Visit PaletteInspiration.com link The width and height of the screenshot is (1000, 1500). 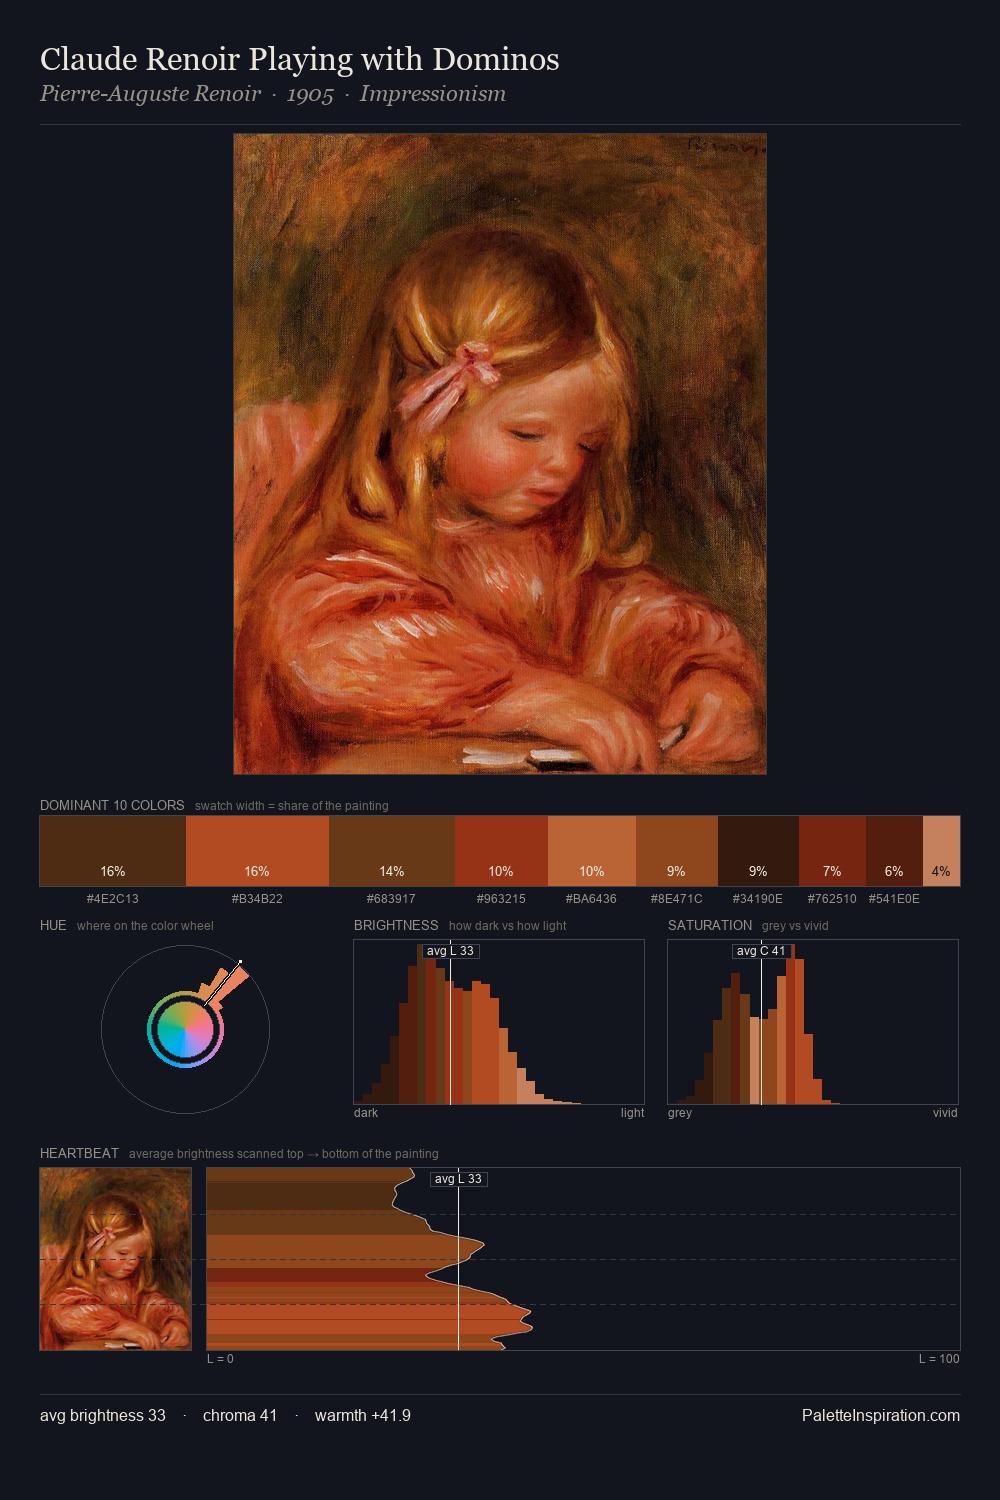coord(881,1415)
